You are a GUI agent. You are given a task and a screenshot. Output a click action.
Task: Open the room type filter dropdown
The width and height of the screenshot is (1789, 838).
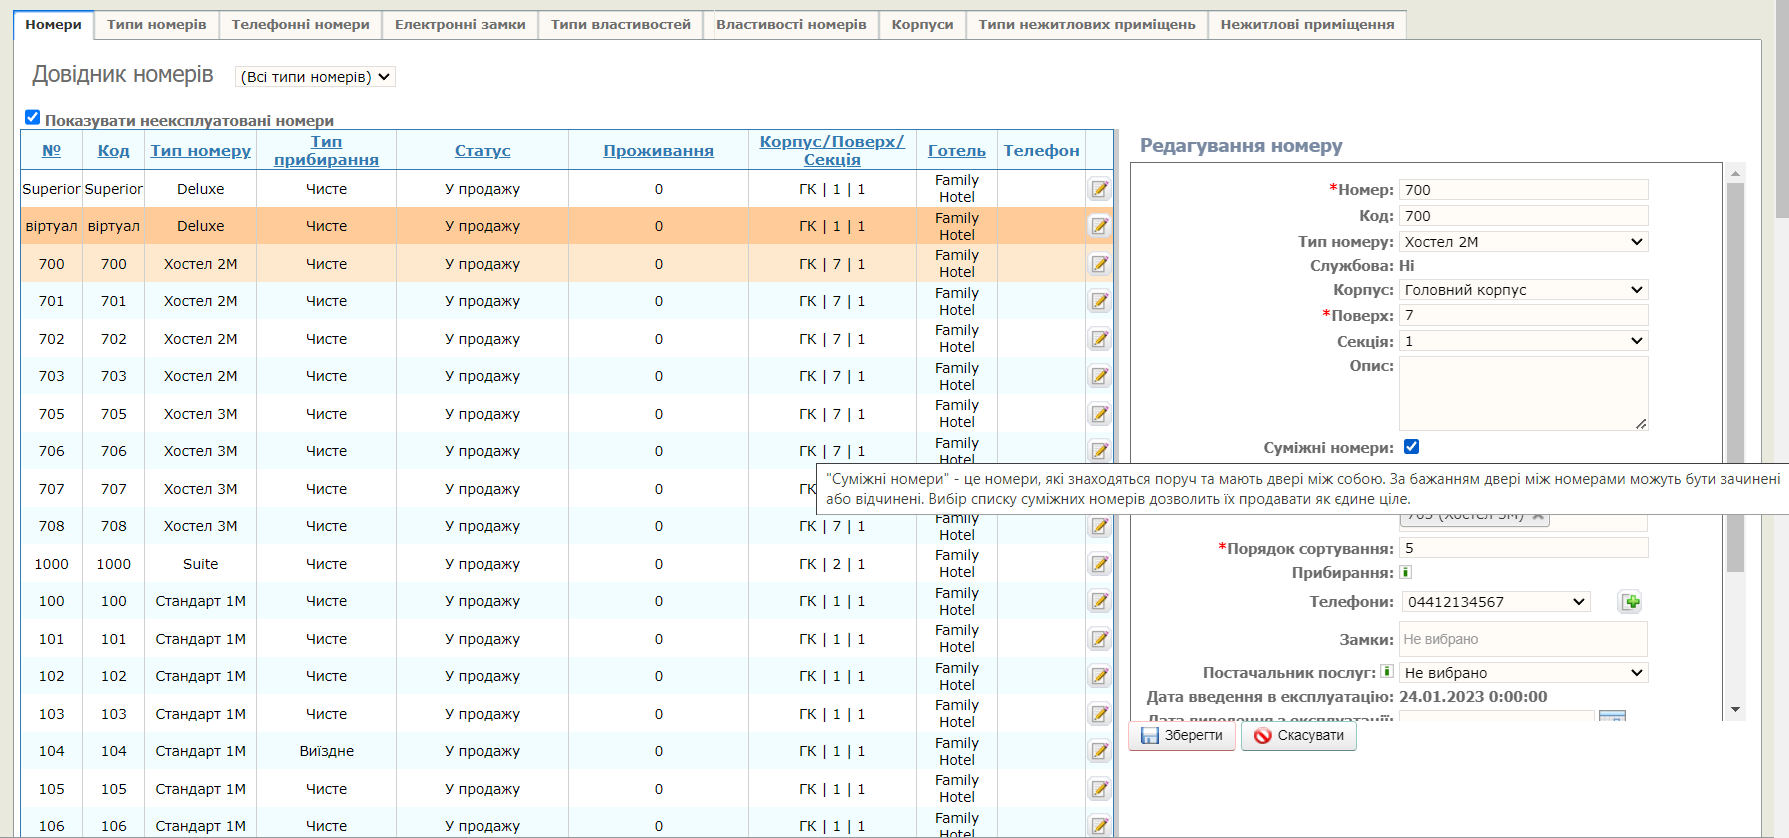(315, 77)
